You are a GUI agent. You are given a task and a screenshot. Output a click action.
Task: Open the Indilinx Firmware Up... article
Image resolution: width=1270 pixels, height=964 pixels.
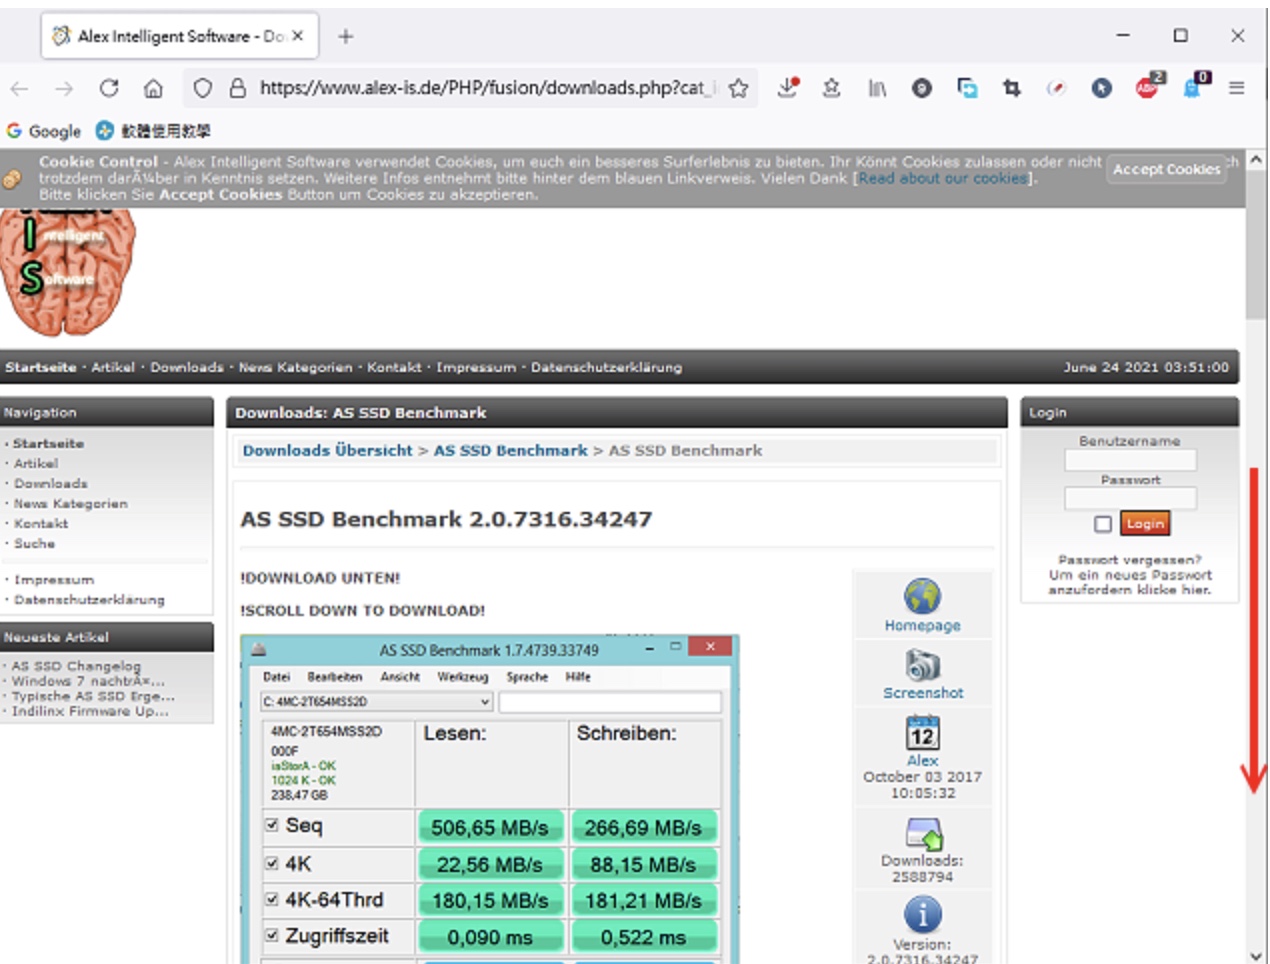pos(90,710)
